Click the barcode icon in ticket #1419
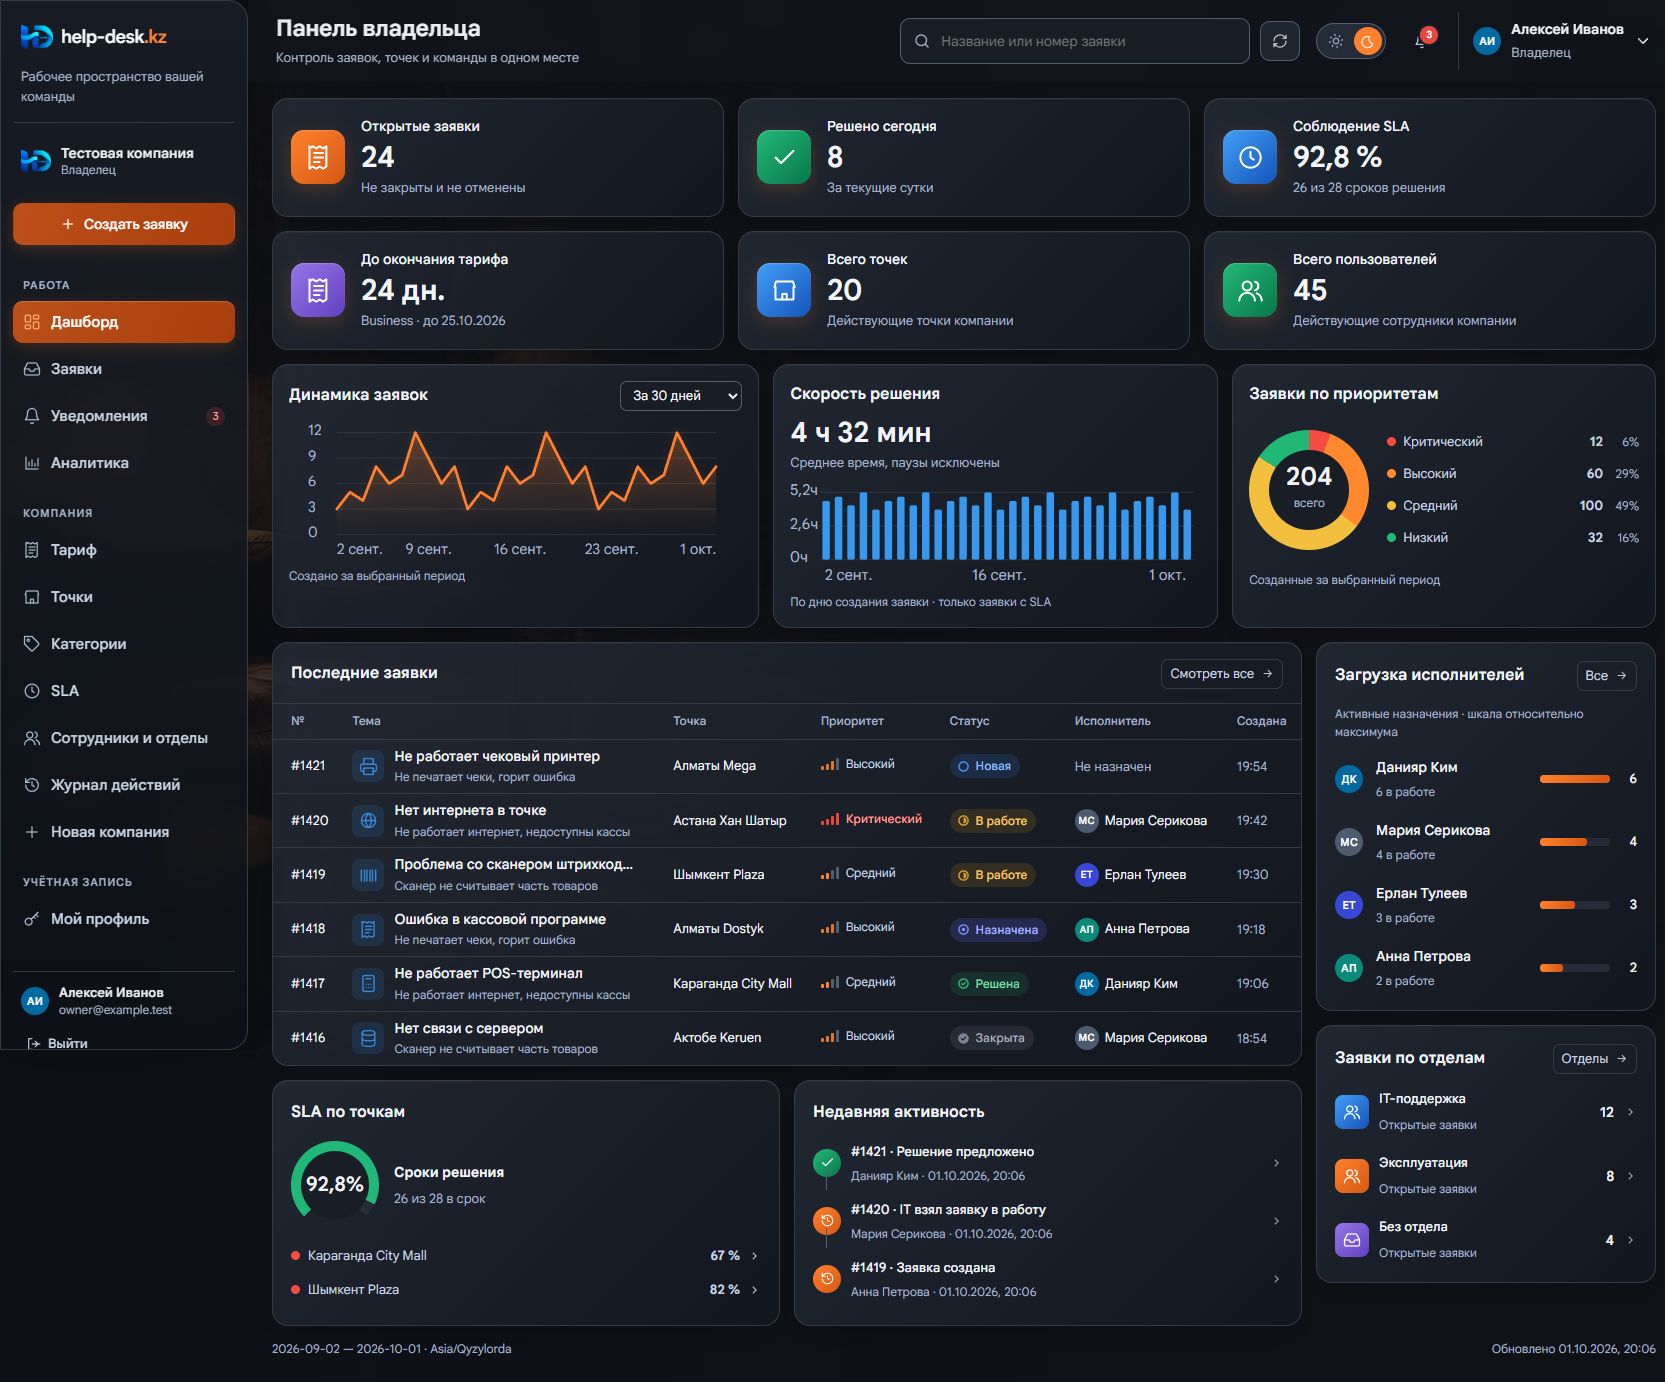The width and height of the screenshot is (1665, 1382). (x=368, y=875)
